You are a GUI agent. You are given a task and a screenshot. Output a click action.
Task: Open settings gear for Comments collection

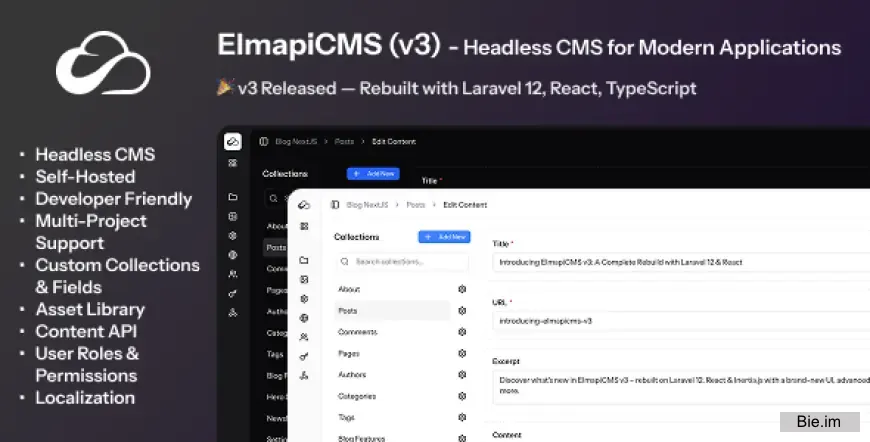[x=462, y=332]
